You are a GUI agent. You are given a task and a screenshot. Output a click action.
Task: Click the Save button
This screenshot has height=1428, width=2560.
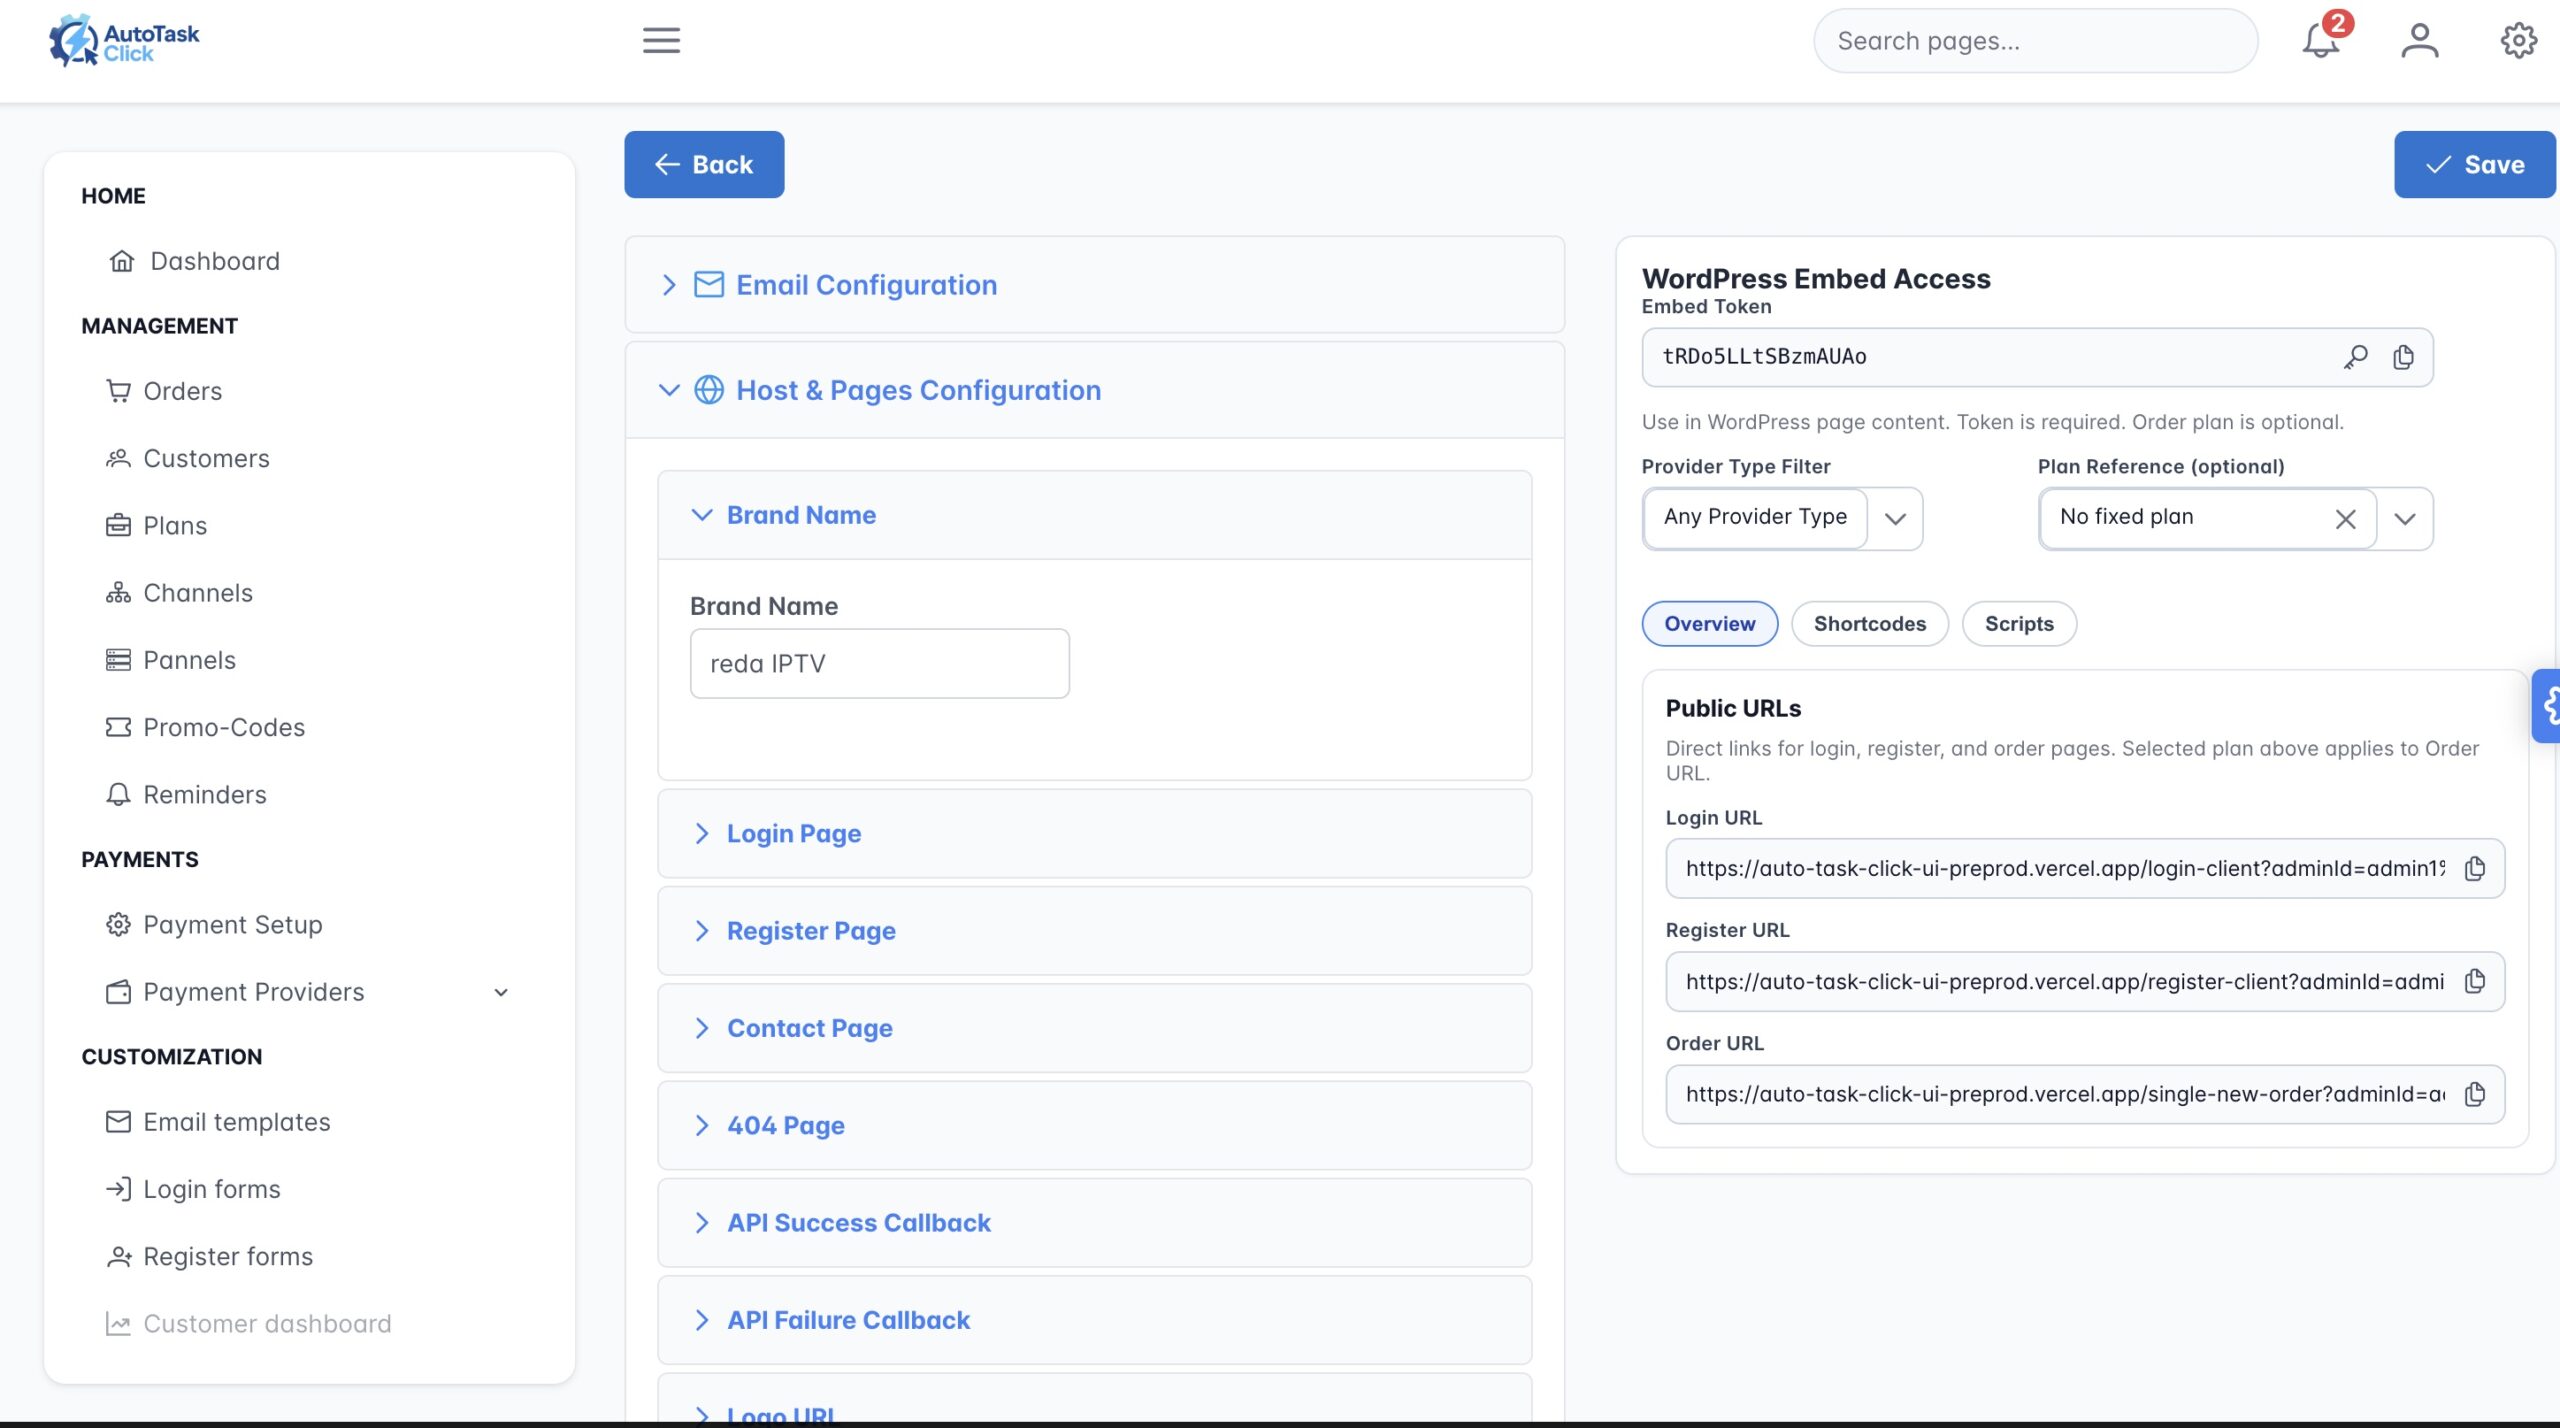2475,164
